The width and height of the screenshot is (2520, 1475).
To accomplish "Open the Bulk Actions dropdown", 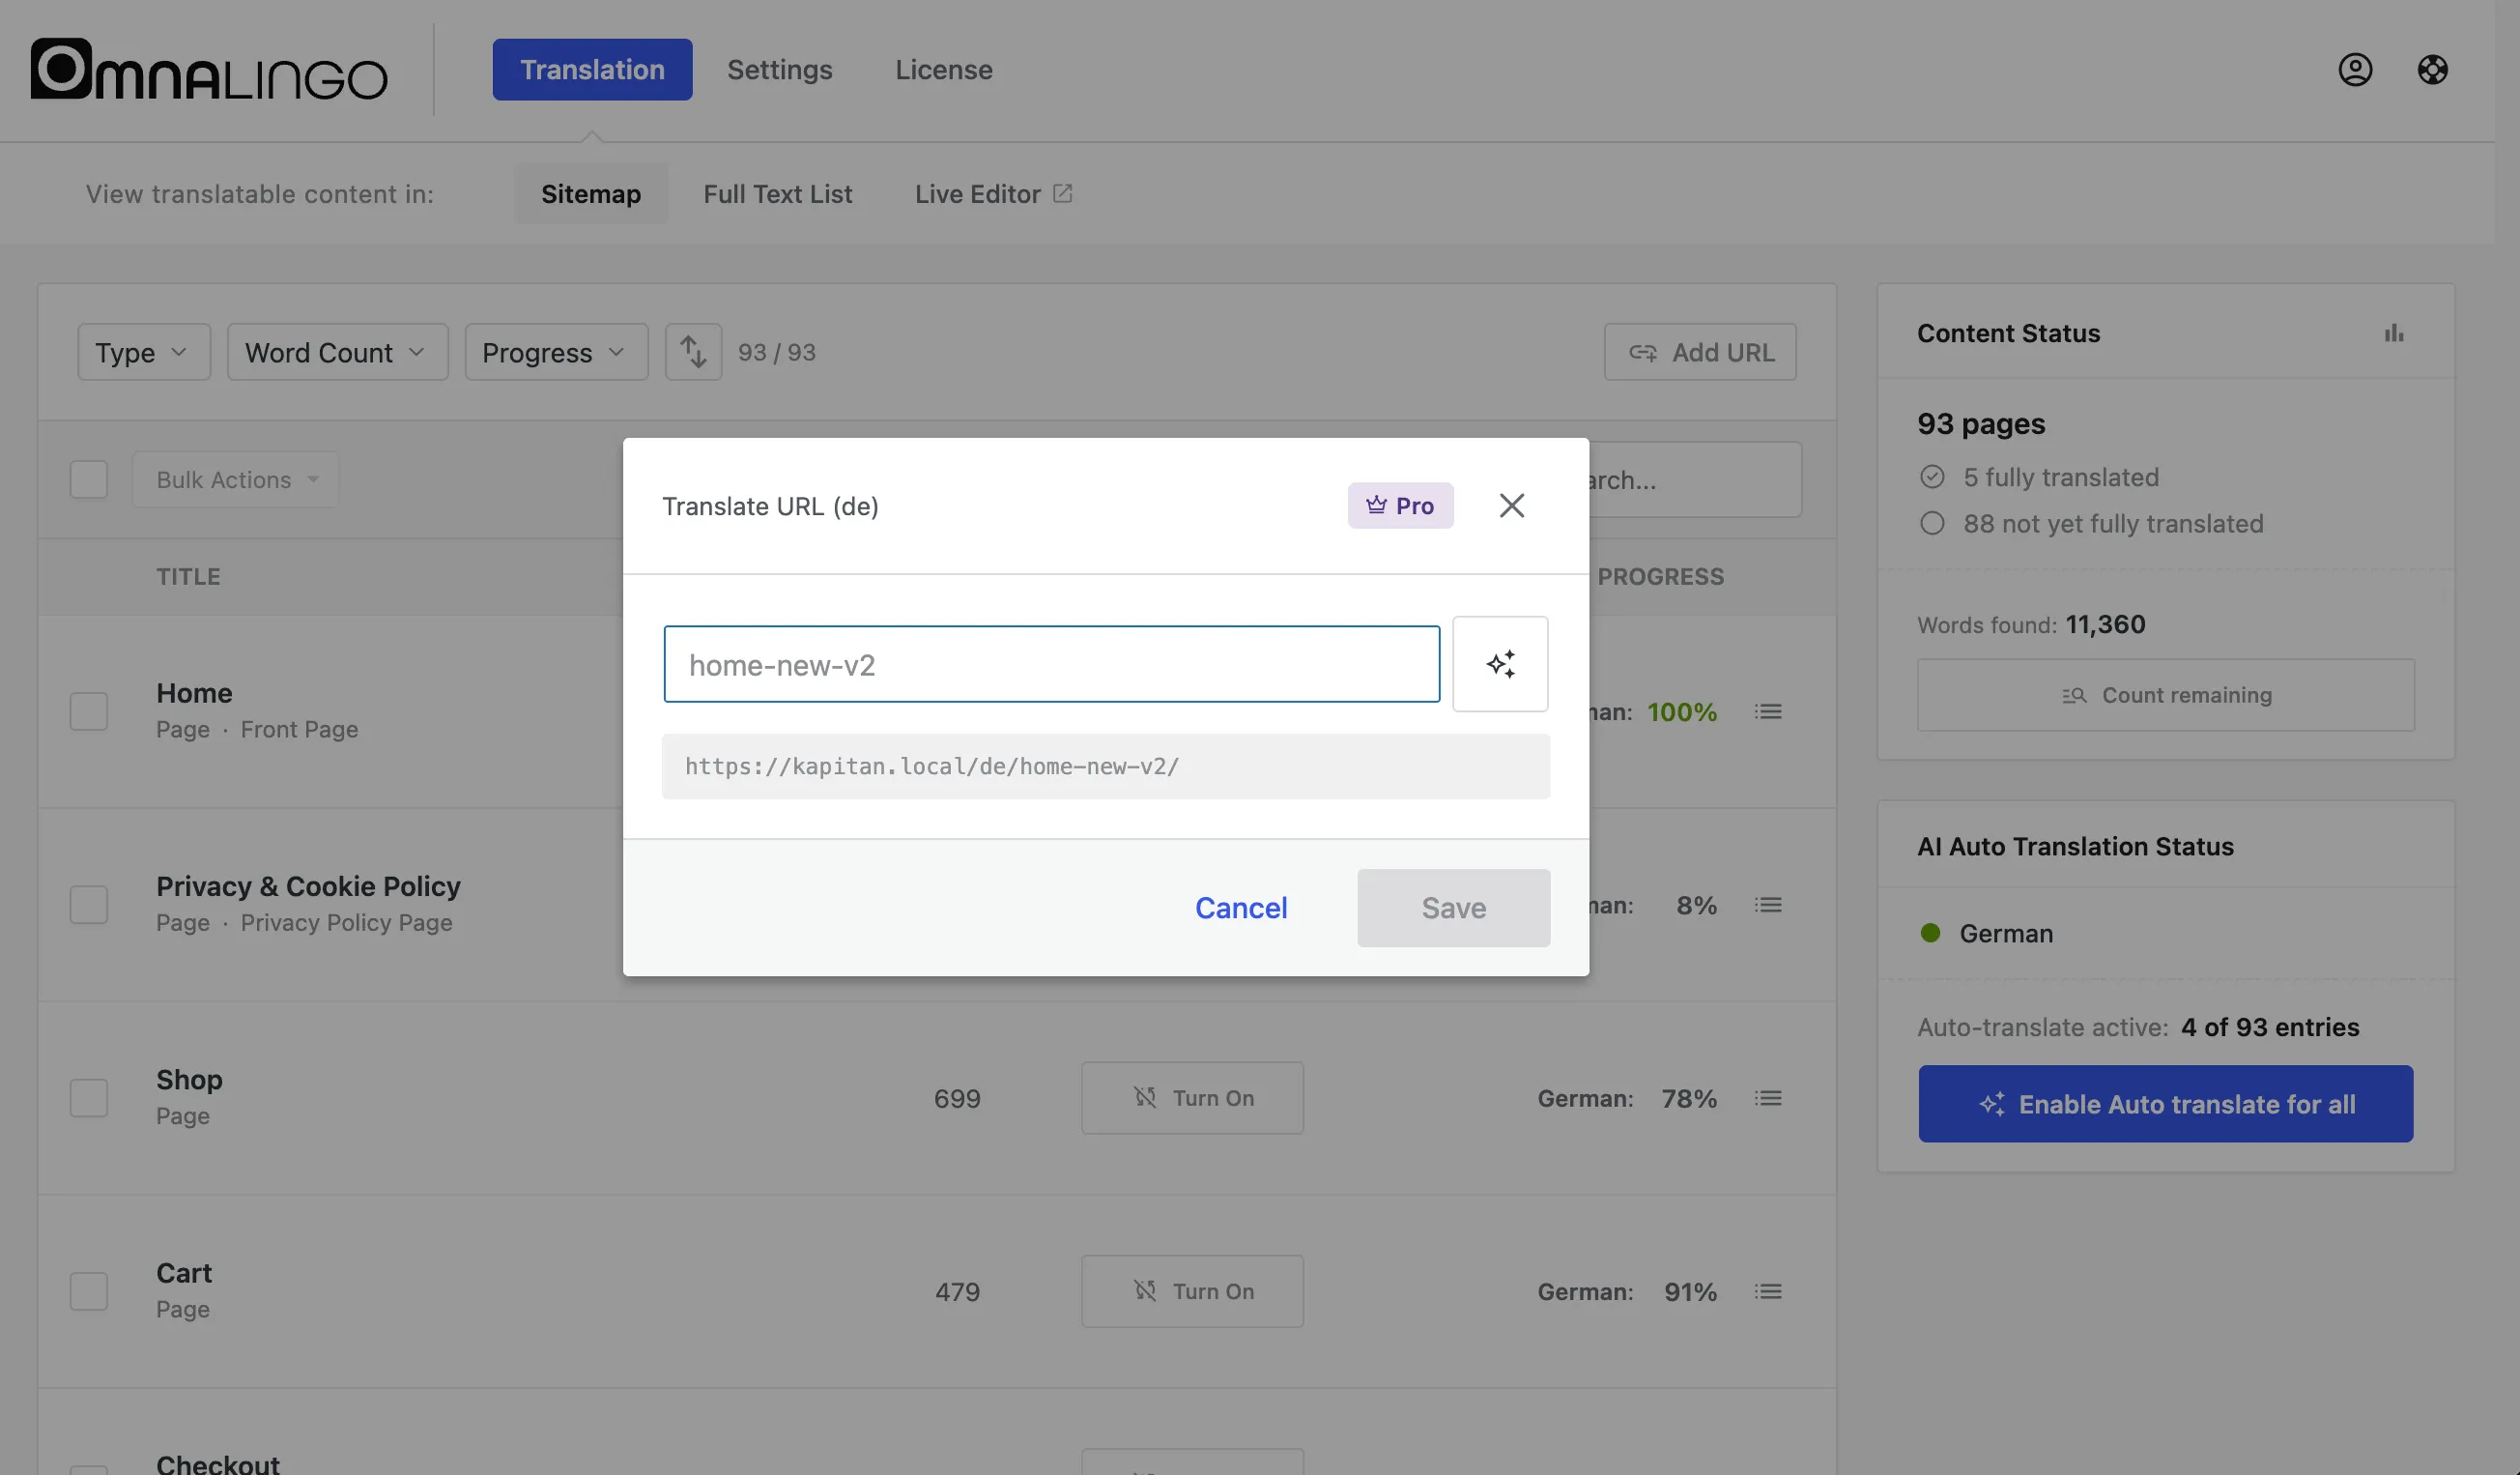I will click(235, 479).
